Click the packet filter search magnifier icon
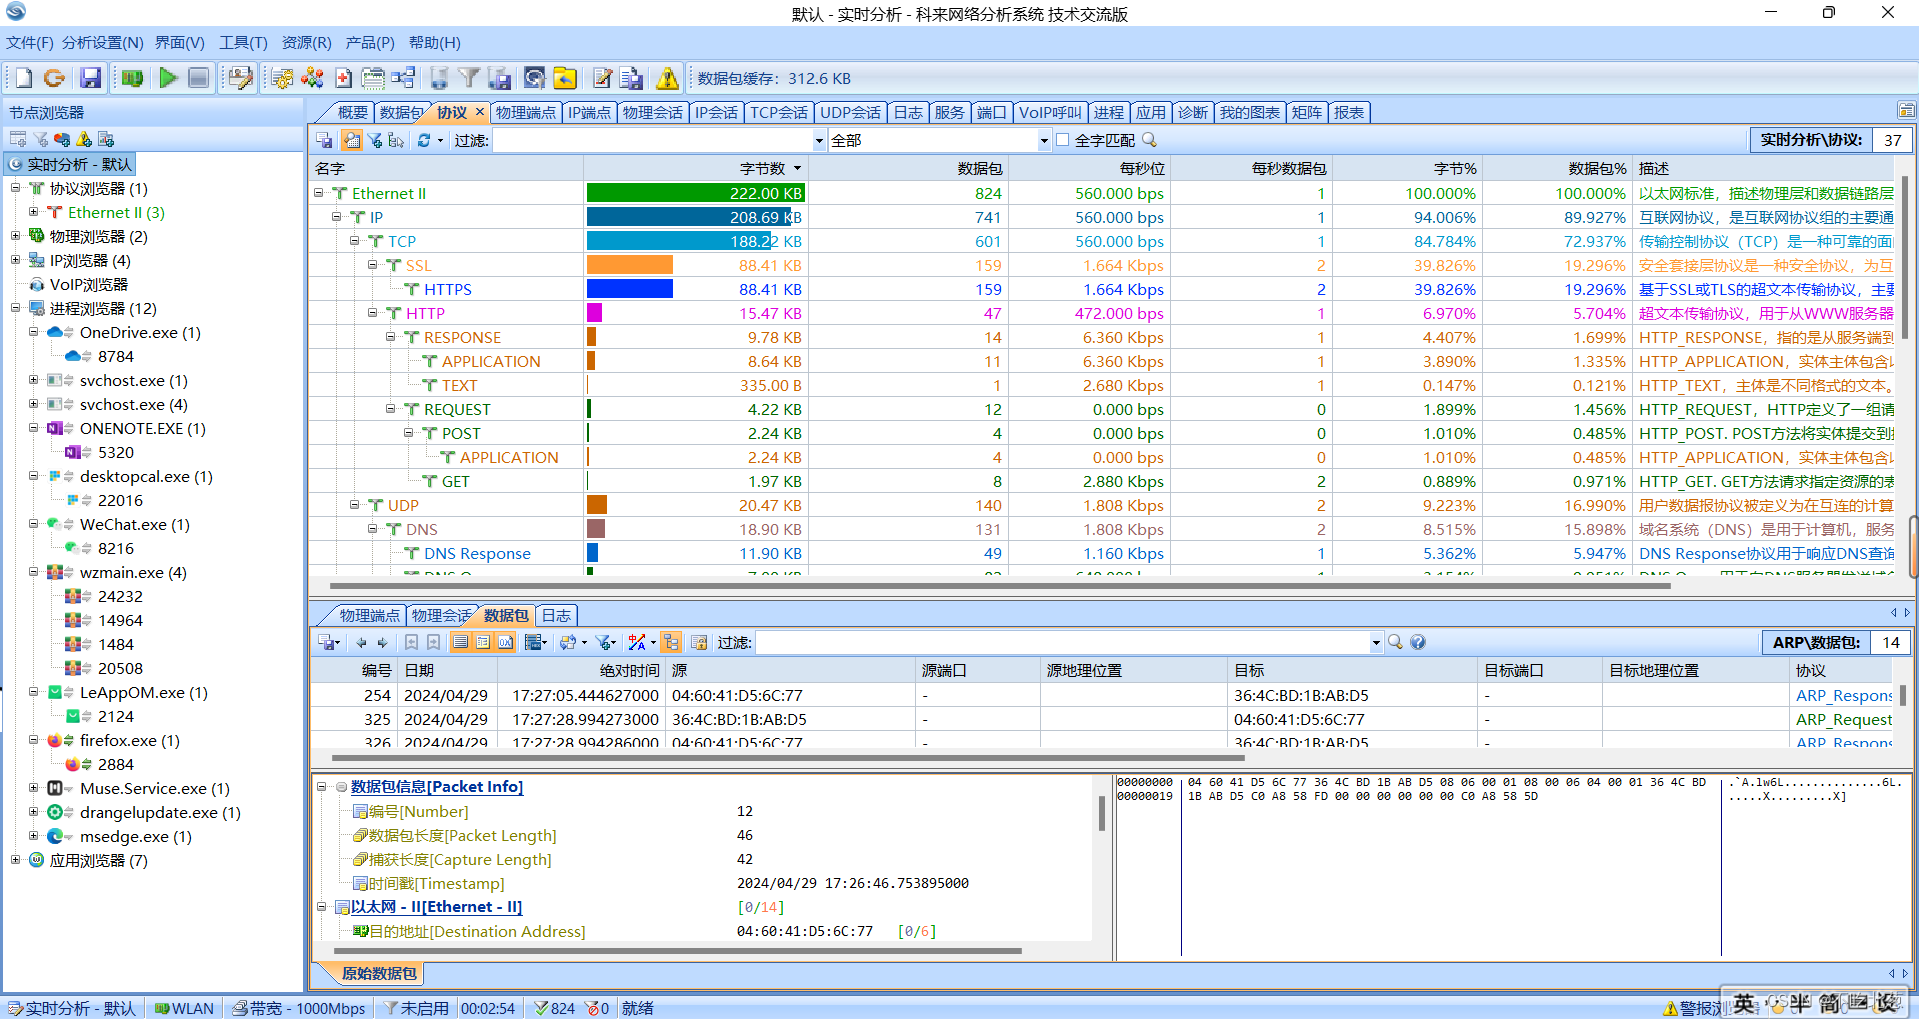Screen dimensions: 1919x1019 pyautogui.click(x=1395, y=642)
